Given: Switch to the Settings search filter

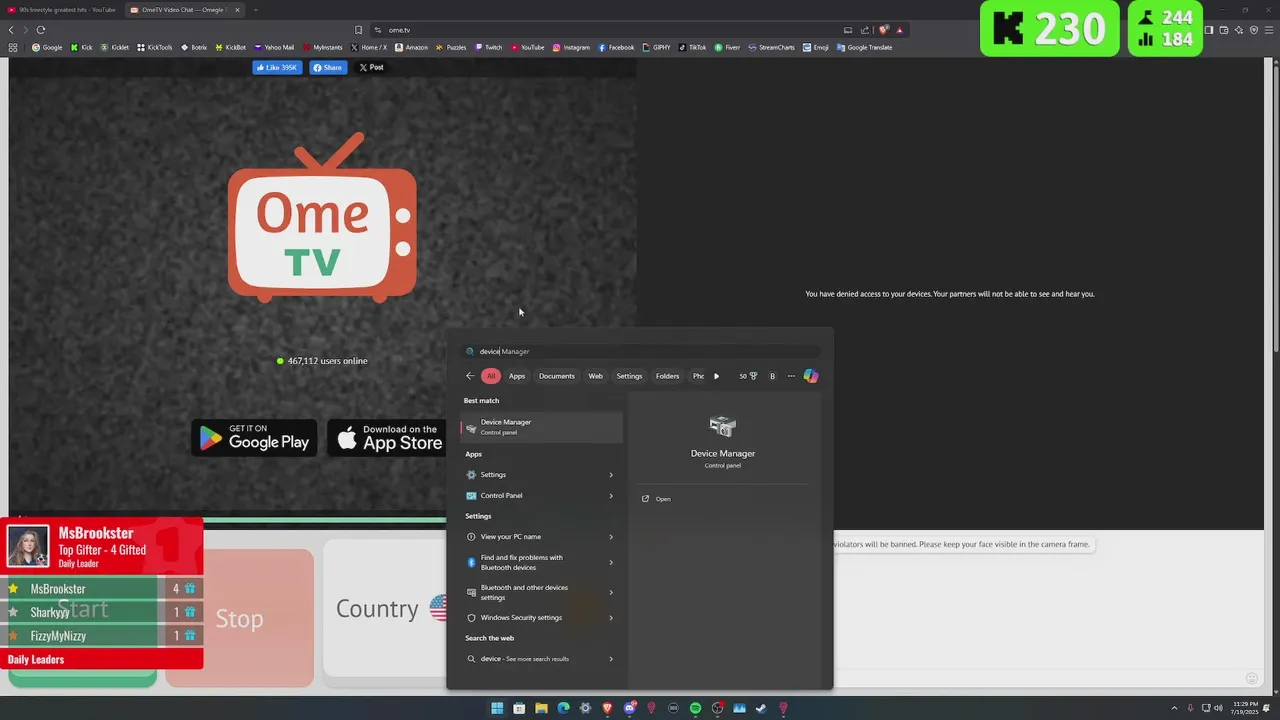Looking at the screenshot, I should (x=629, y=376).
